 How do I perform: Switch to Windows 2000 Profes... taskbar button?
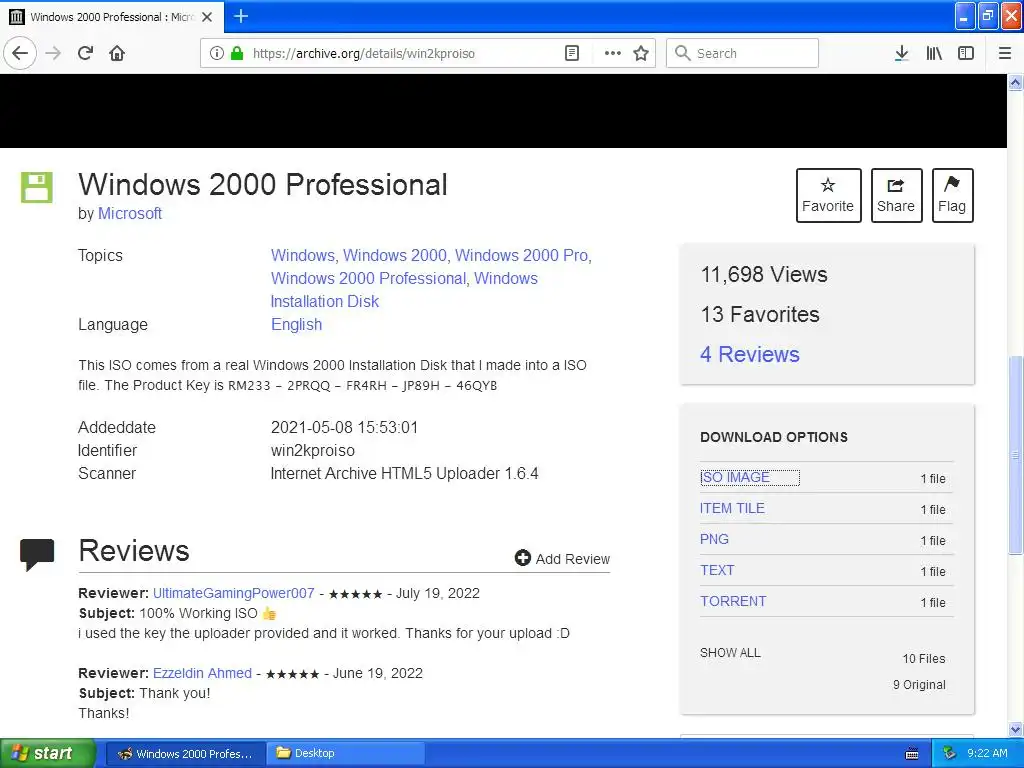[x=185, y=754]
